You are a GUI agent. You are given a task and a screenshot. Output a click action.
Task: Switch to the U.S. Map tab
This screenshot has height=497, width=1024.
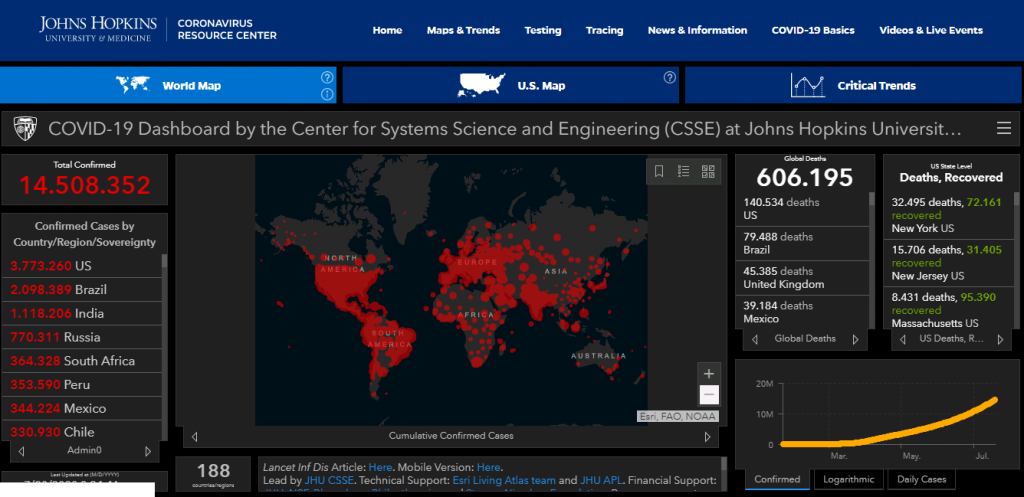[x=511, y=85]
